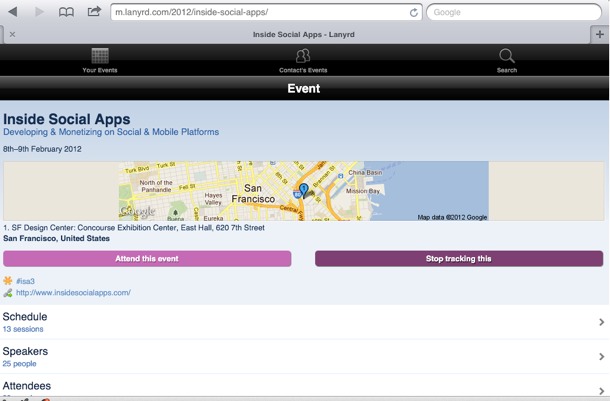This screenshot has height=401, width=610.
Task: Click the SF Design Center address text
Action: pyautogui.click(x=134, y=228)
